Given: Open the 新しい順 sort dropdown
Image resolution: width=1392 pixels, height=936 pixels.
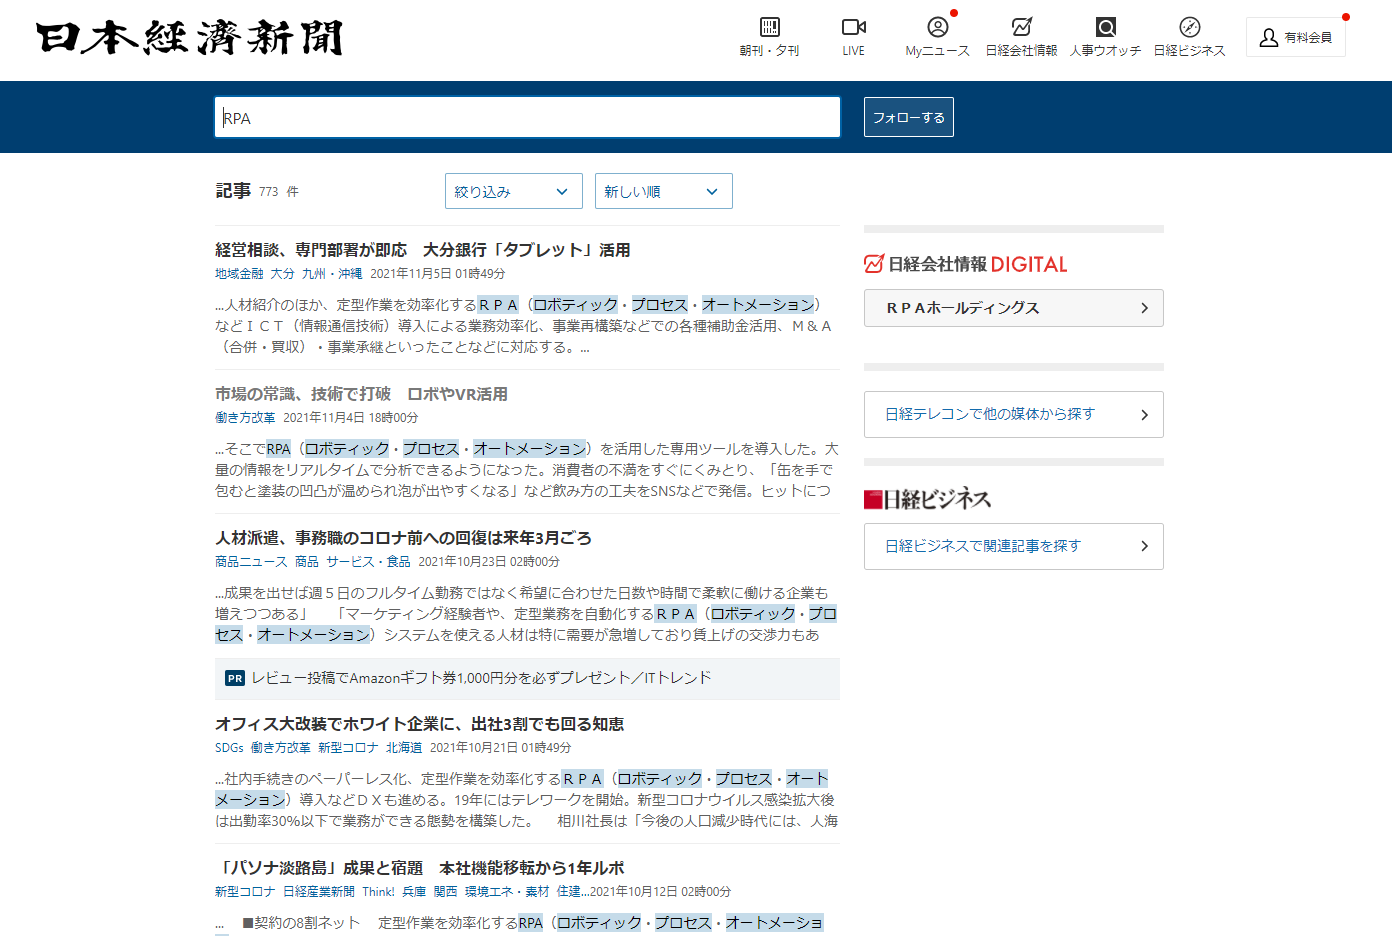Looking at the screenshot, I should [664, 191].
